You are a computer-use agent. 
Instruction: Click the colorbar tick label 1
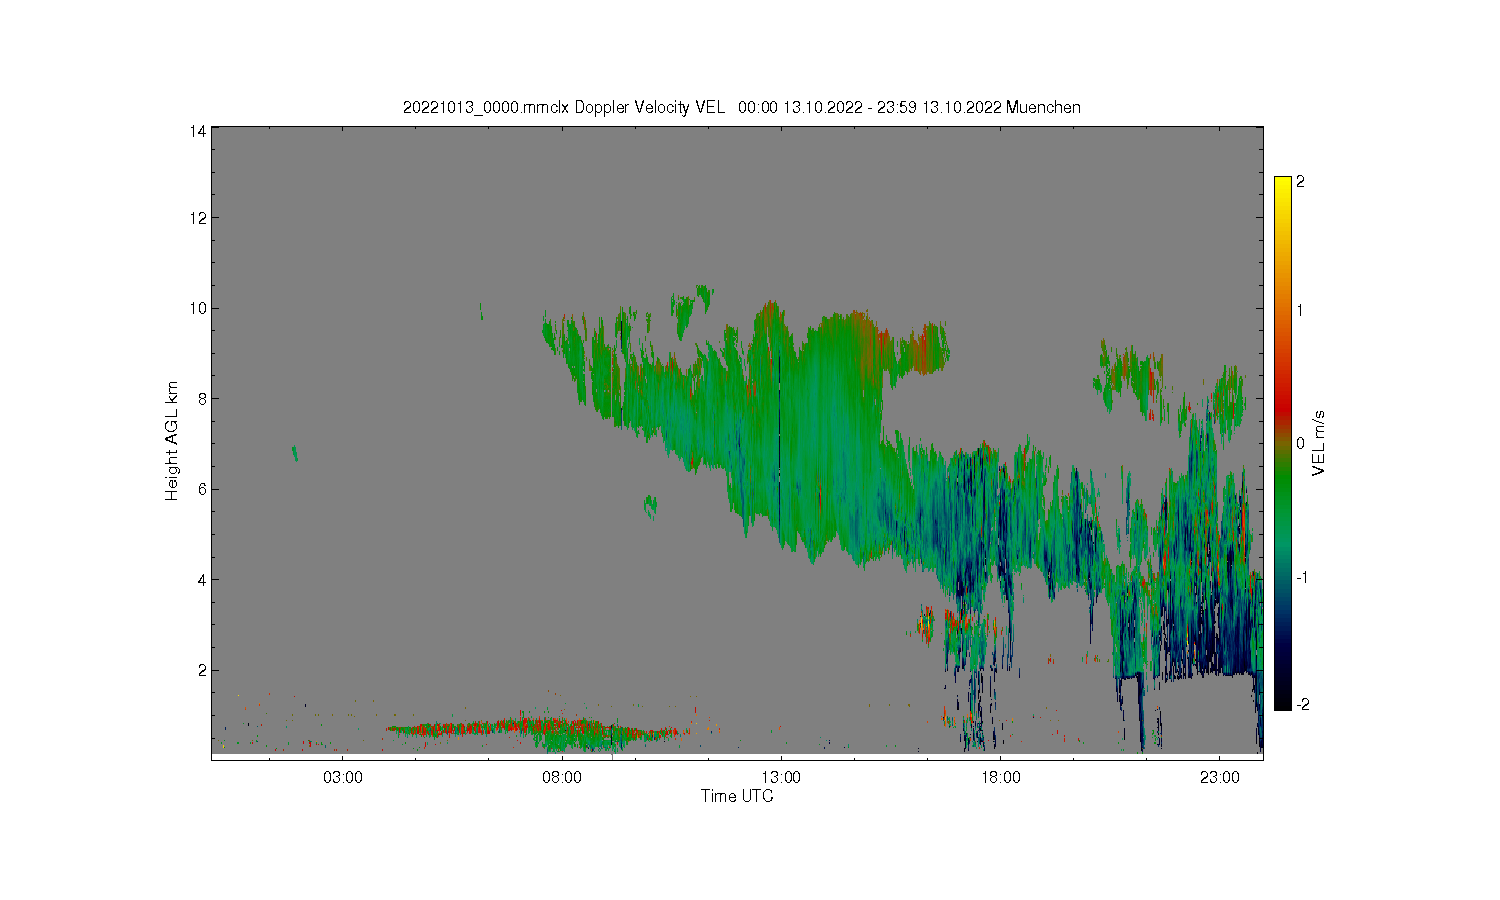click(1300, 310)
